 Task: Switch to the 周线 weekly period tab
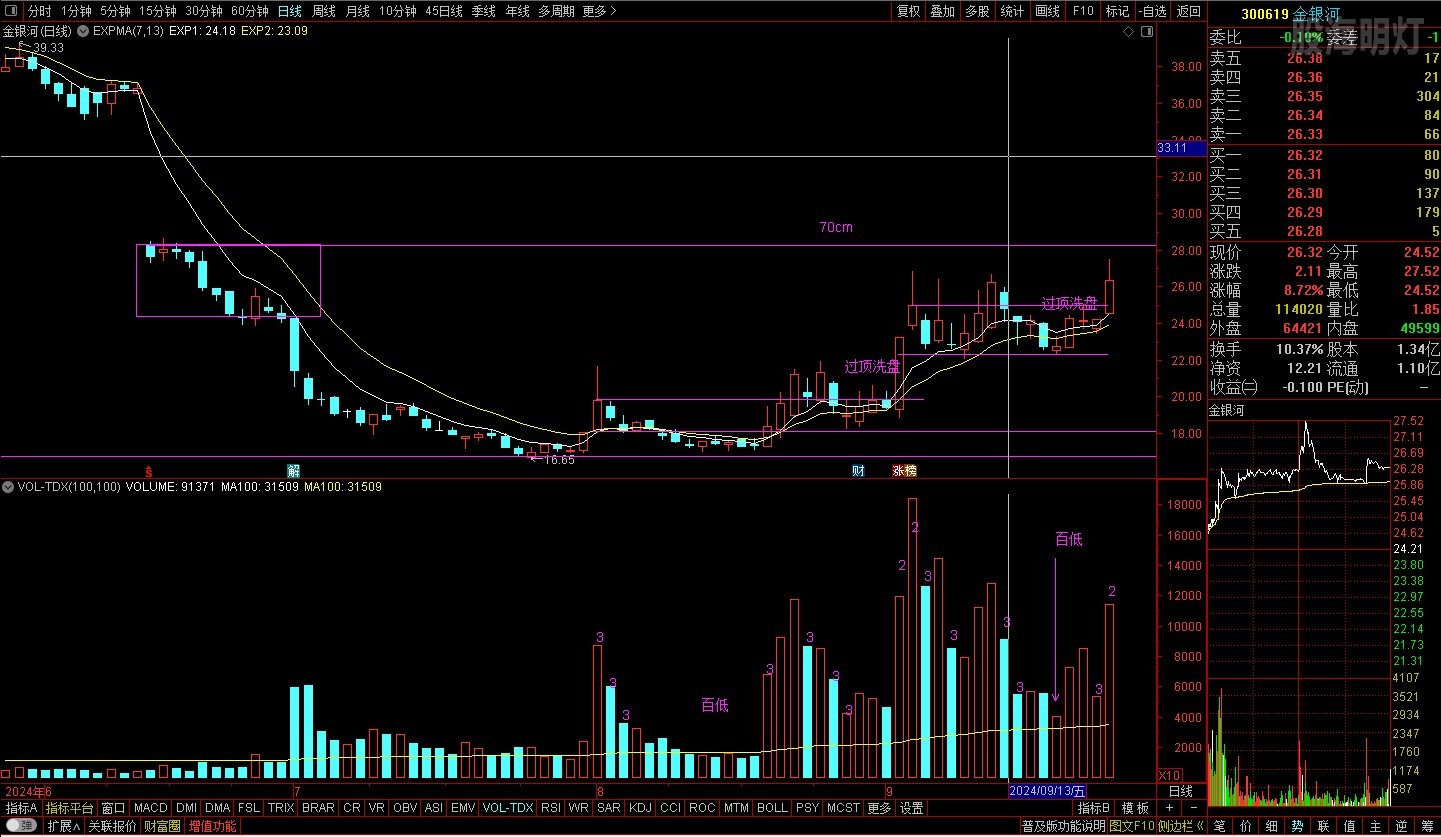pyautogui.click(x=323, y=11)
